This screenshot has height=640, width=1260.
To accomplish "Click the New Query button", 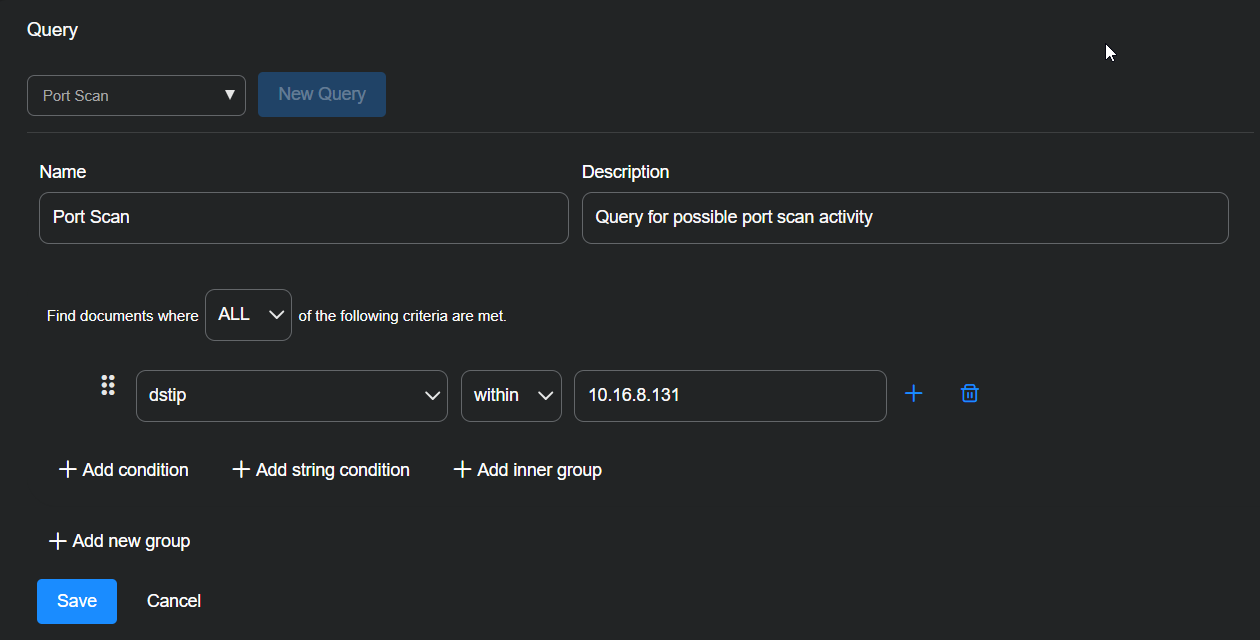I will click(x=322, y=94).
